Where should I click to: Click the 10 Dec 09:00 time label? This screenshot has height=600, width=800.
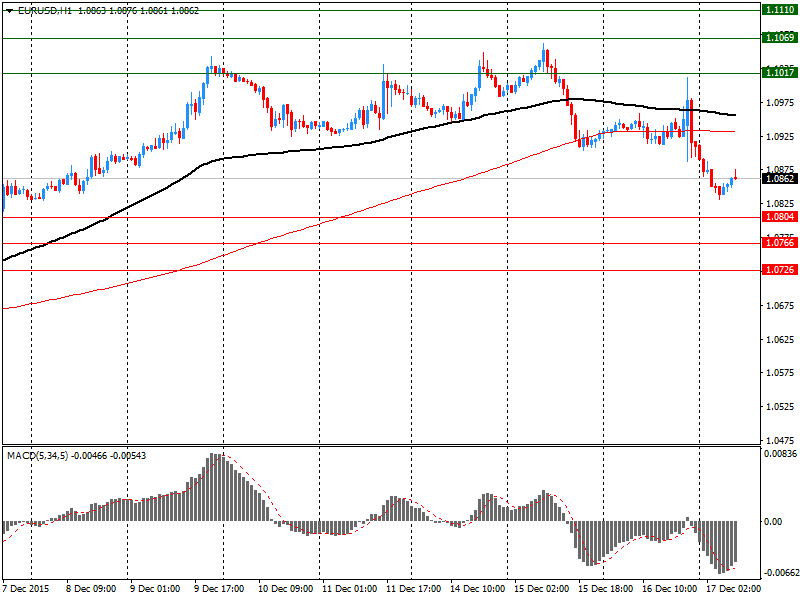[x=286, y=589]
